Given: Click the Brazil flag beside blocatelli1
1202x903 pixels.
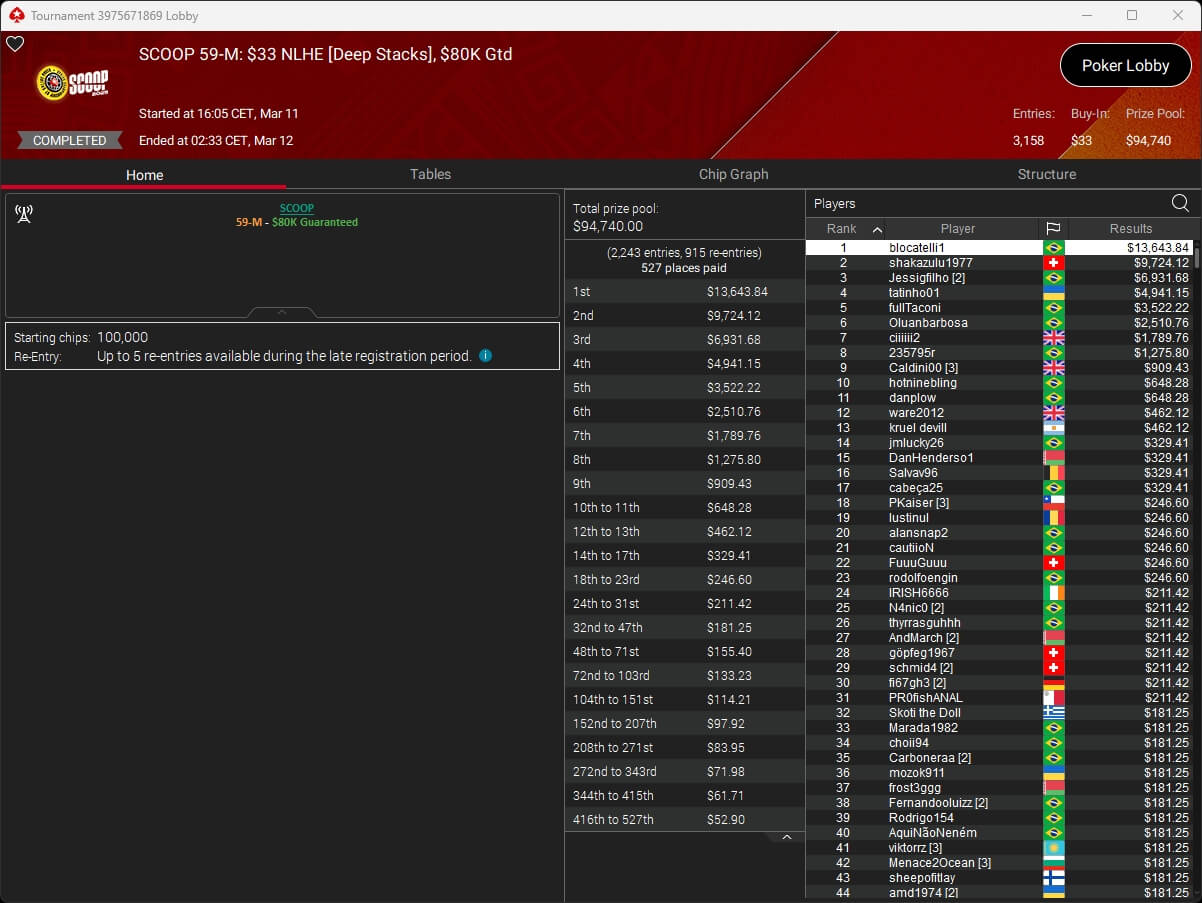Looking at the screenshot, I should 1053,248.
